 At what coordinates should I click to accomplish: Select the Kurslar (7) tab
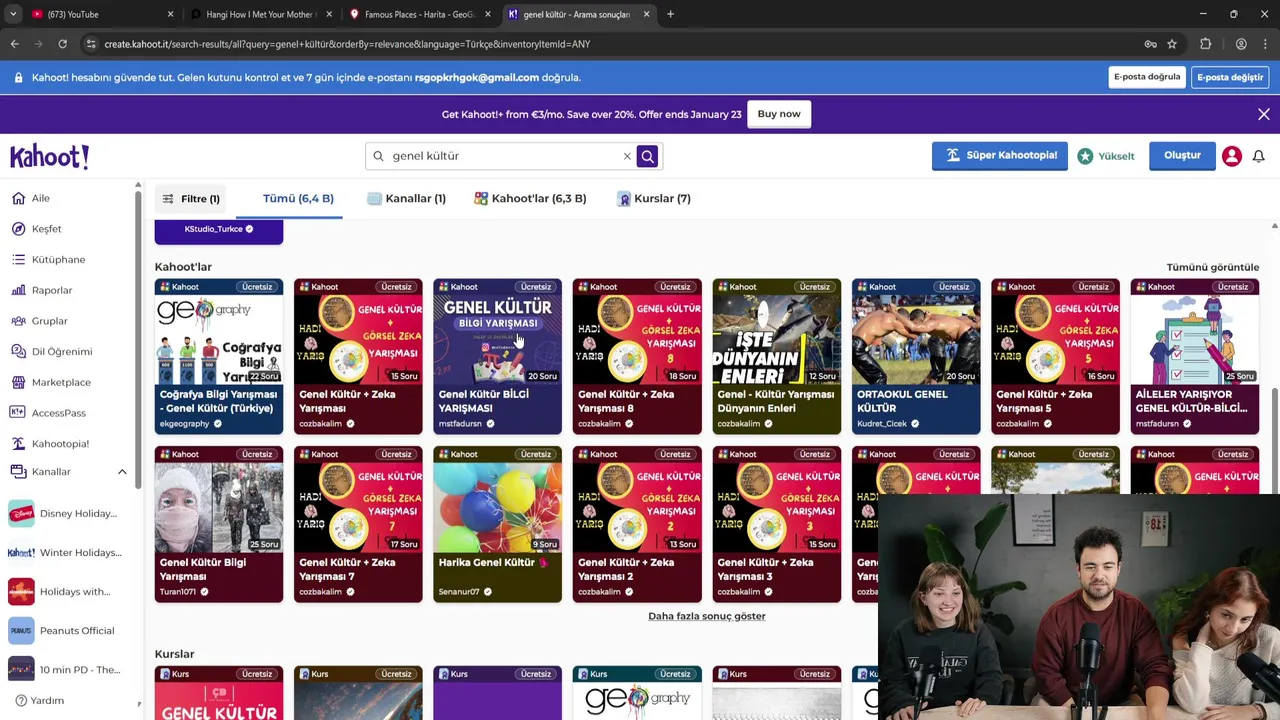pyautogui.click(x=654, y=198)
